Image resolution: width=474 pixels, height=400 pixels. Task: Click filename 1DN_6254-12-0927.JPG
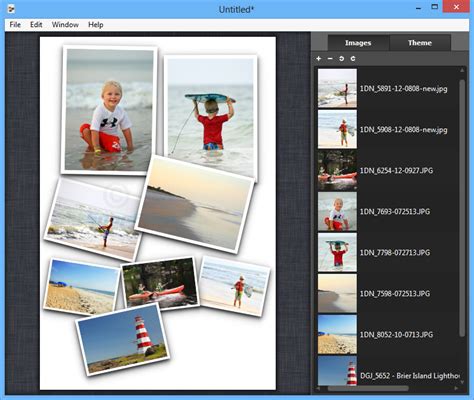396,171
